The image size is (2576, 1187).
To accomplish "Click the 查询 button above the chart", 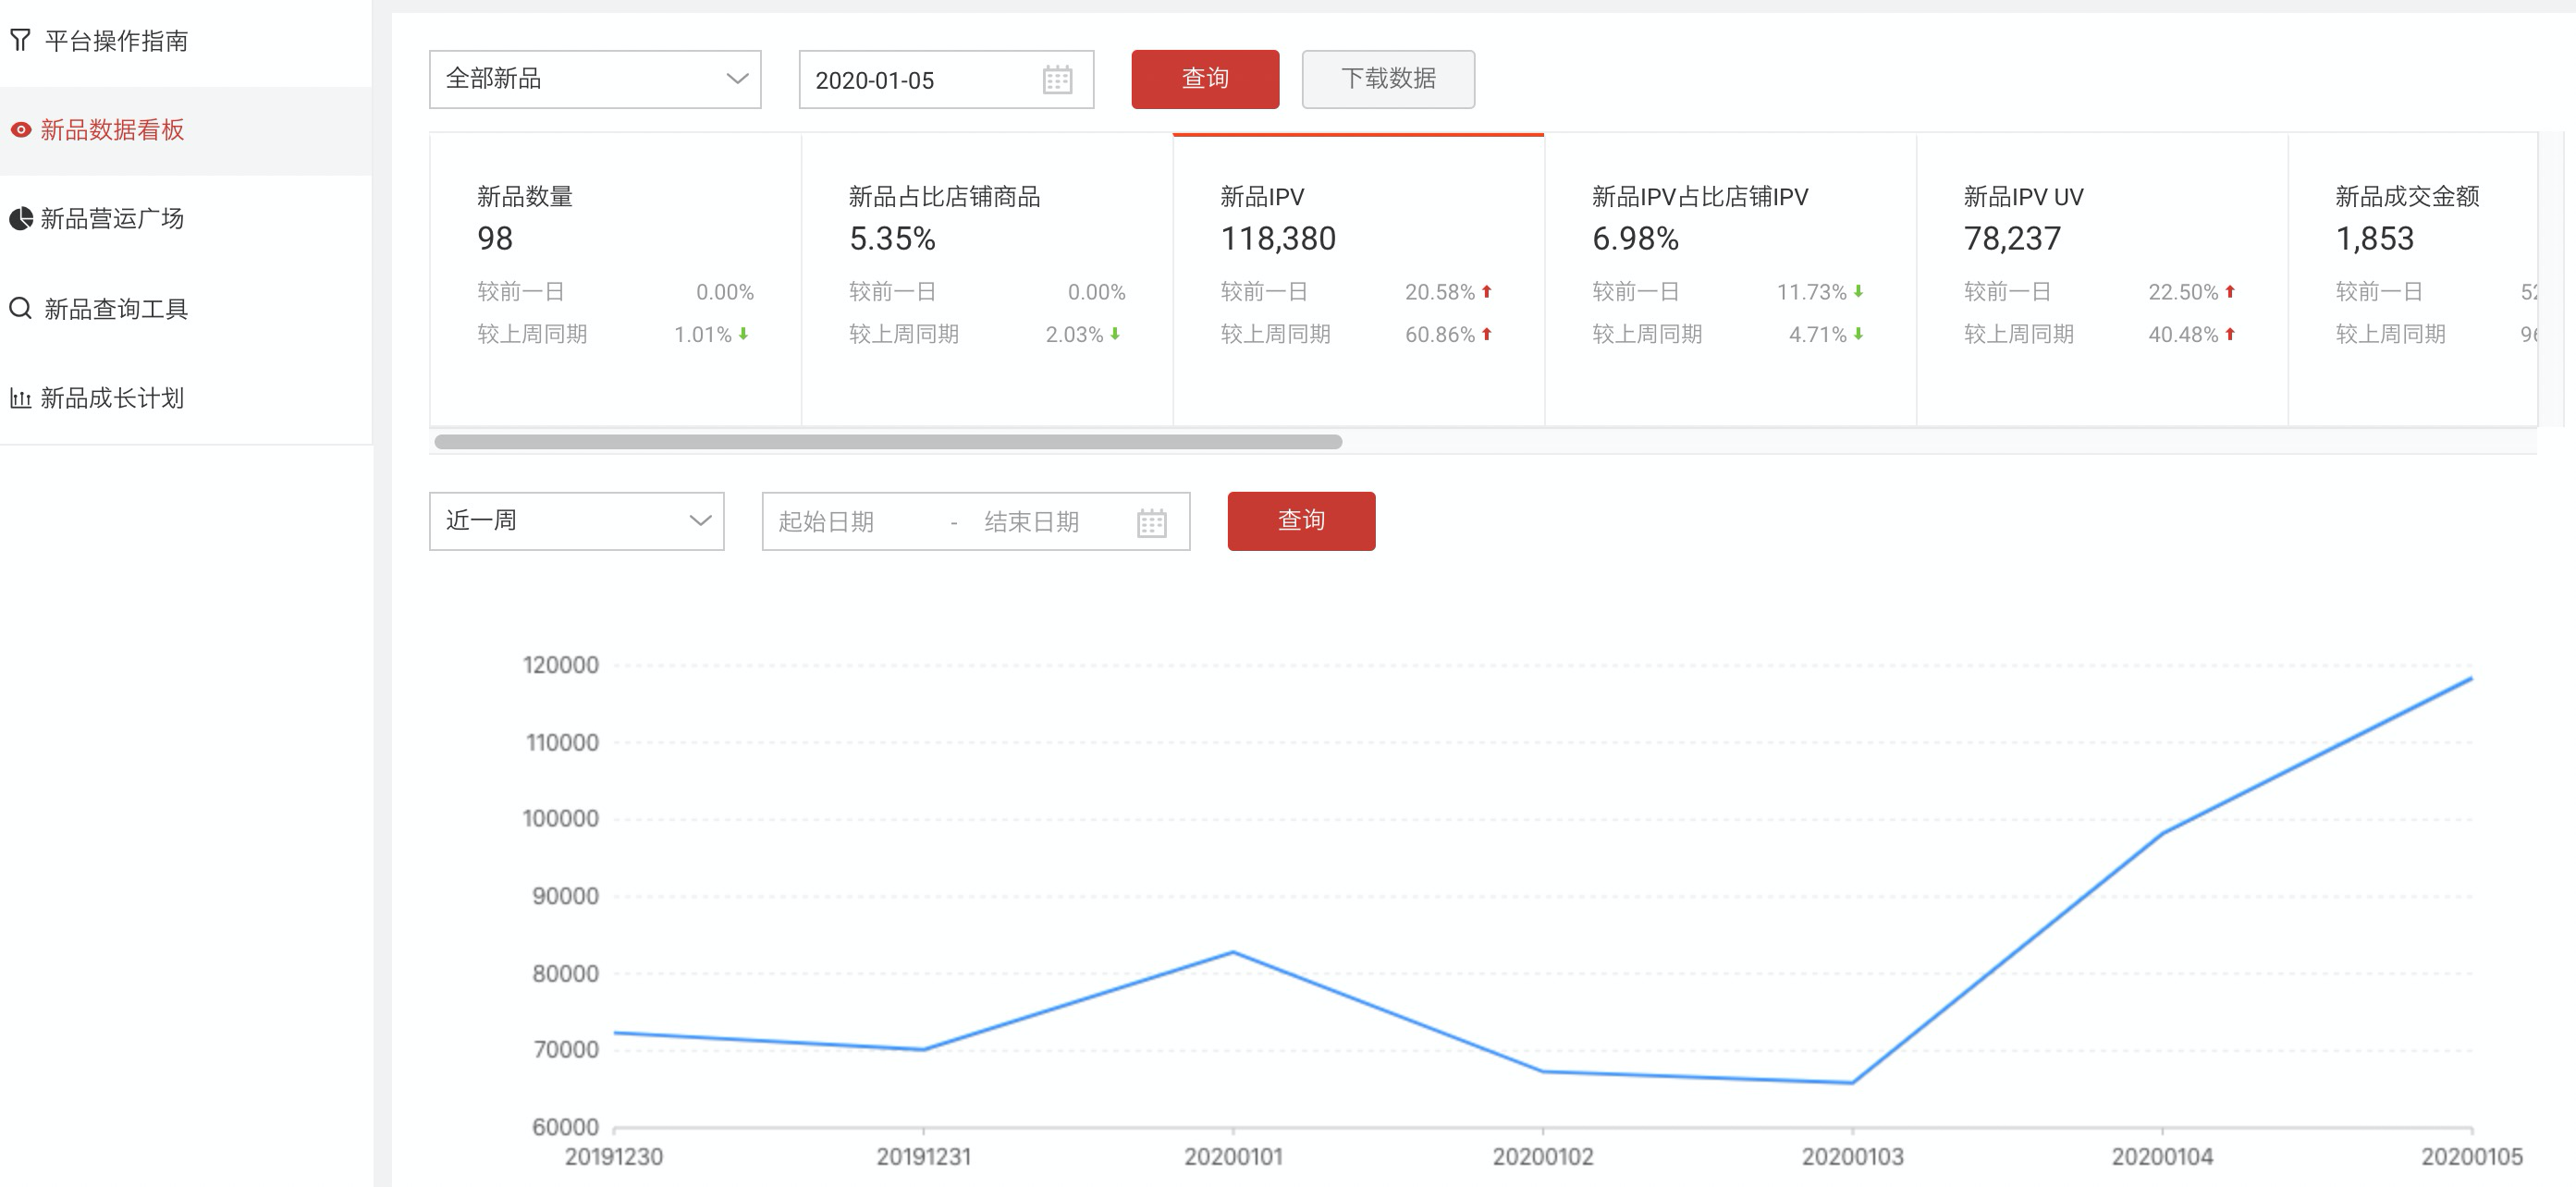I will 1300,521.
